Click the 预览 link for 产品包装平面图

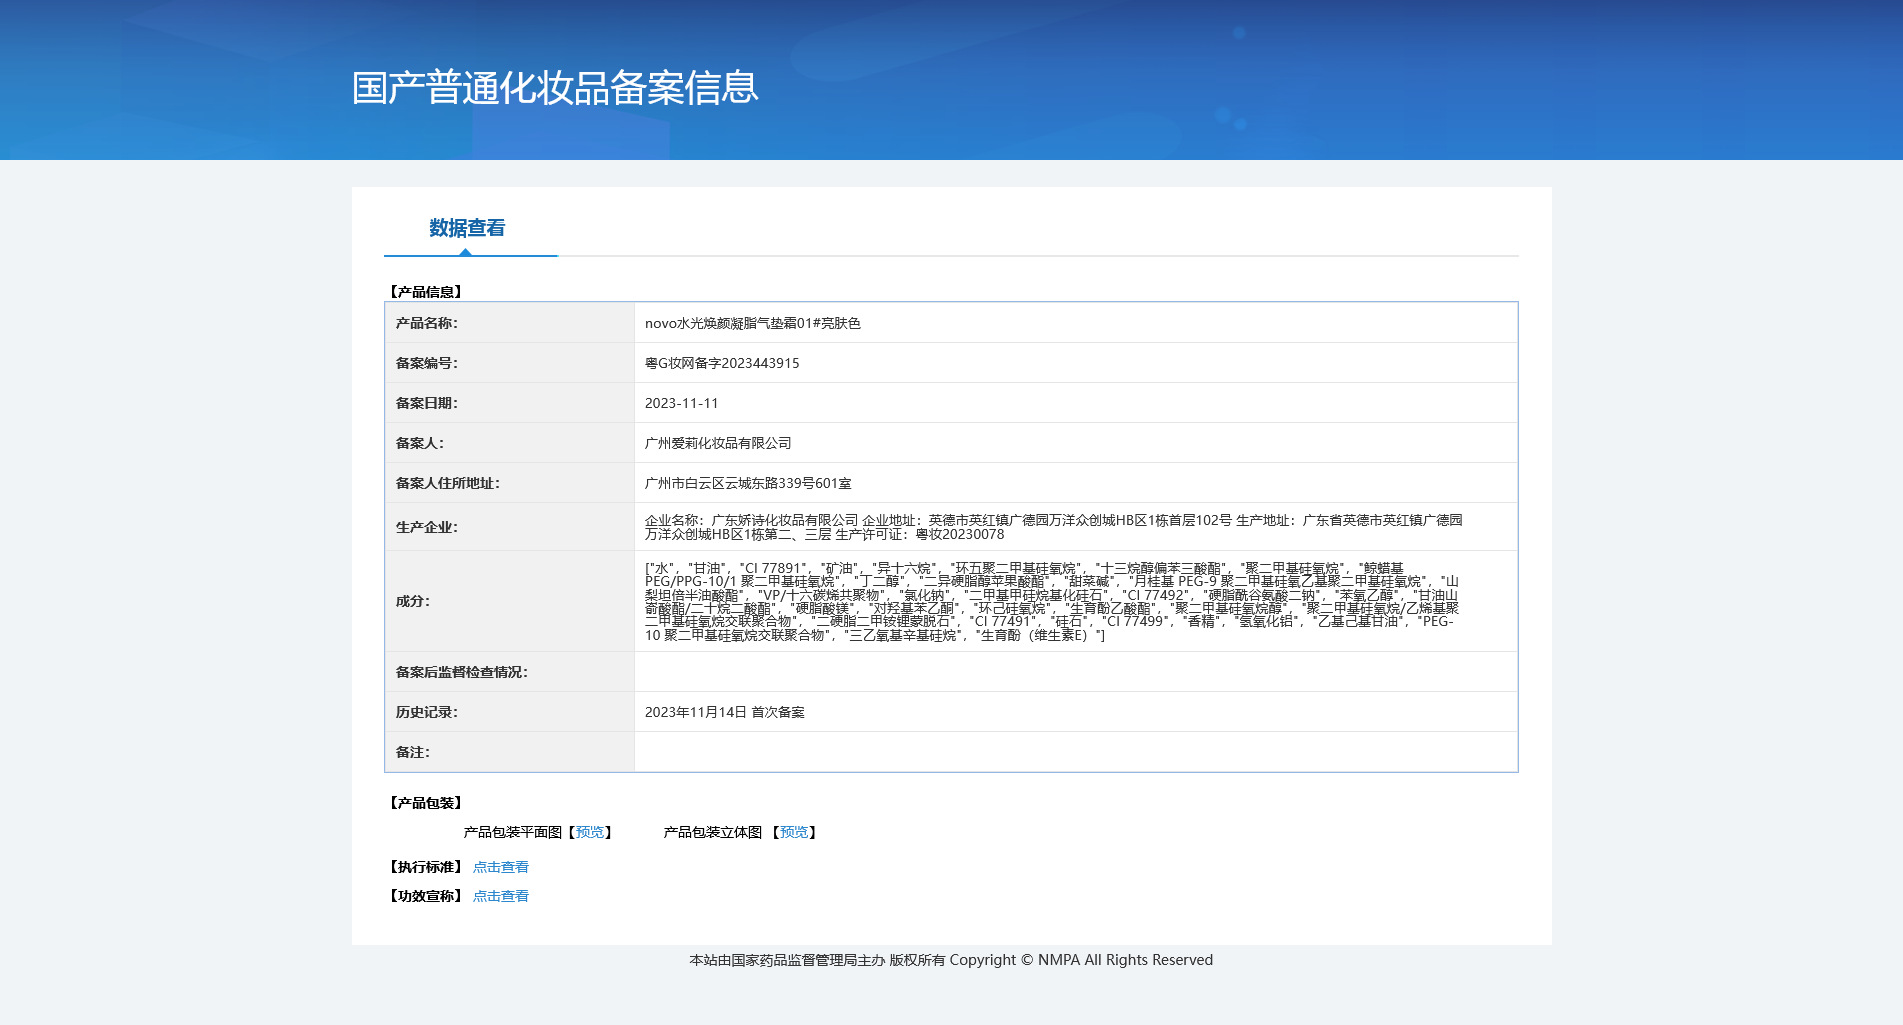point(590,832)
